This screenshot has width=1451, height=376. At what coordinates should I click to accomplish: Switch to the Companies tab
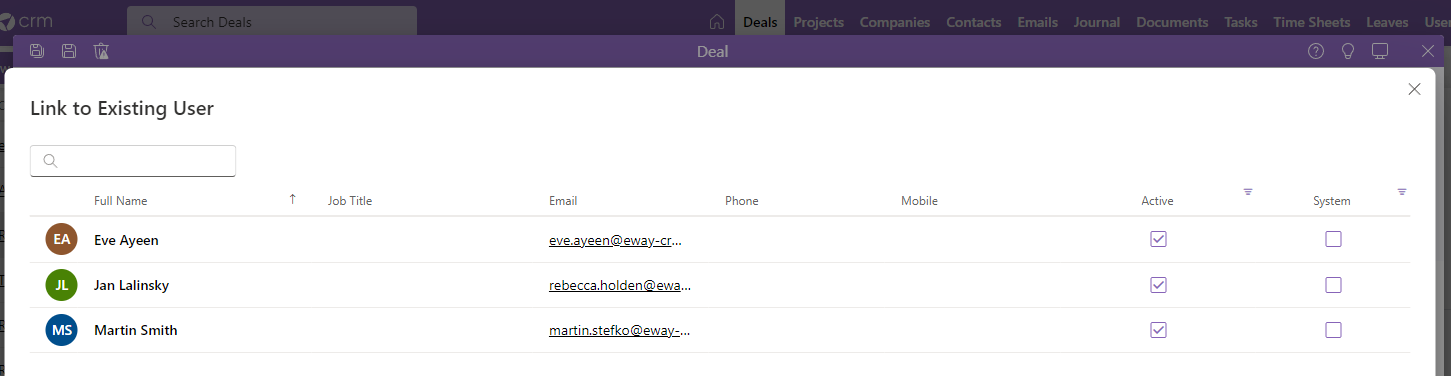click(x=895, y=22)
